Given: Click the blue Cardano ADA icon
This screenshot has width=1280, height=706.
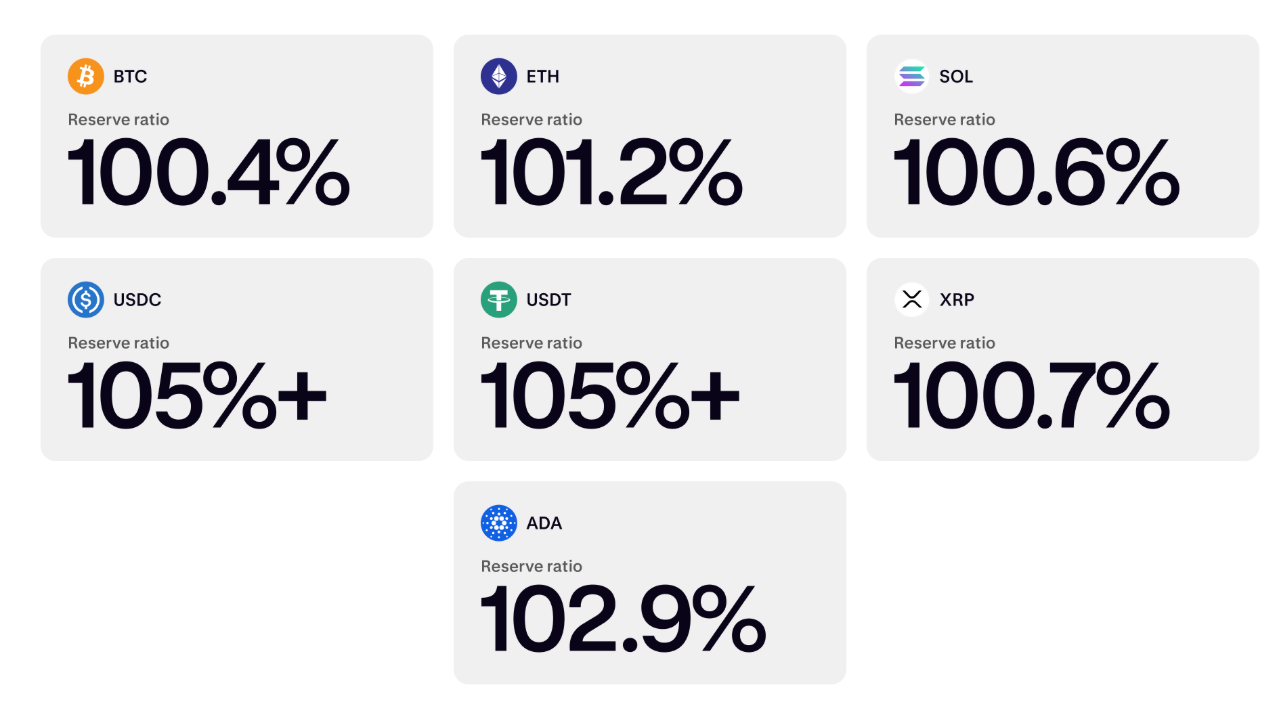Looking at the screenshot, I should [x=499, y=522].
